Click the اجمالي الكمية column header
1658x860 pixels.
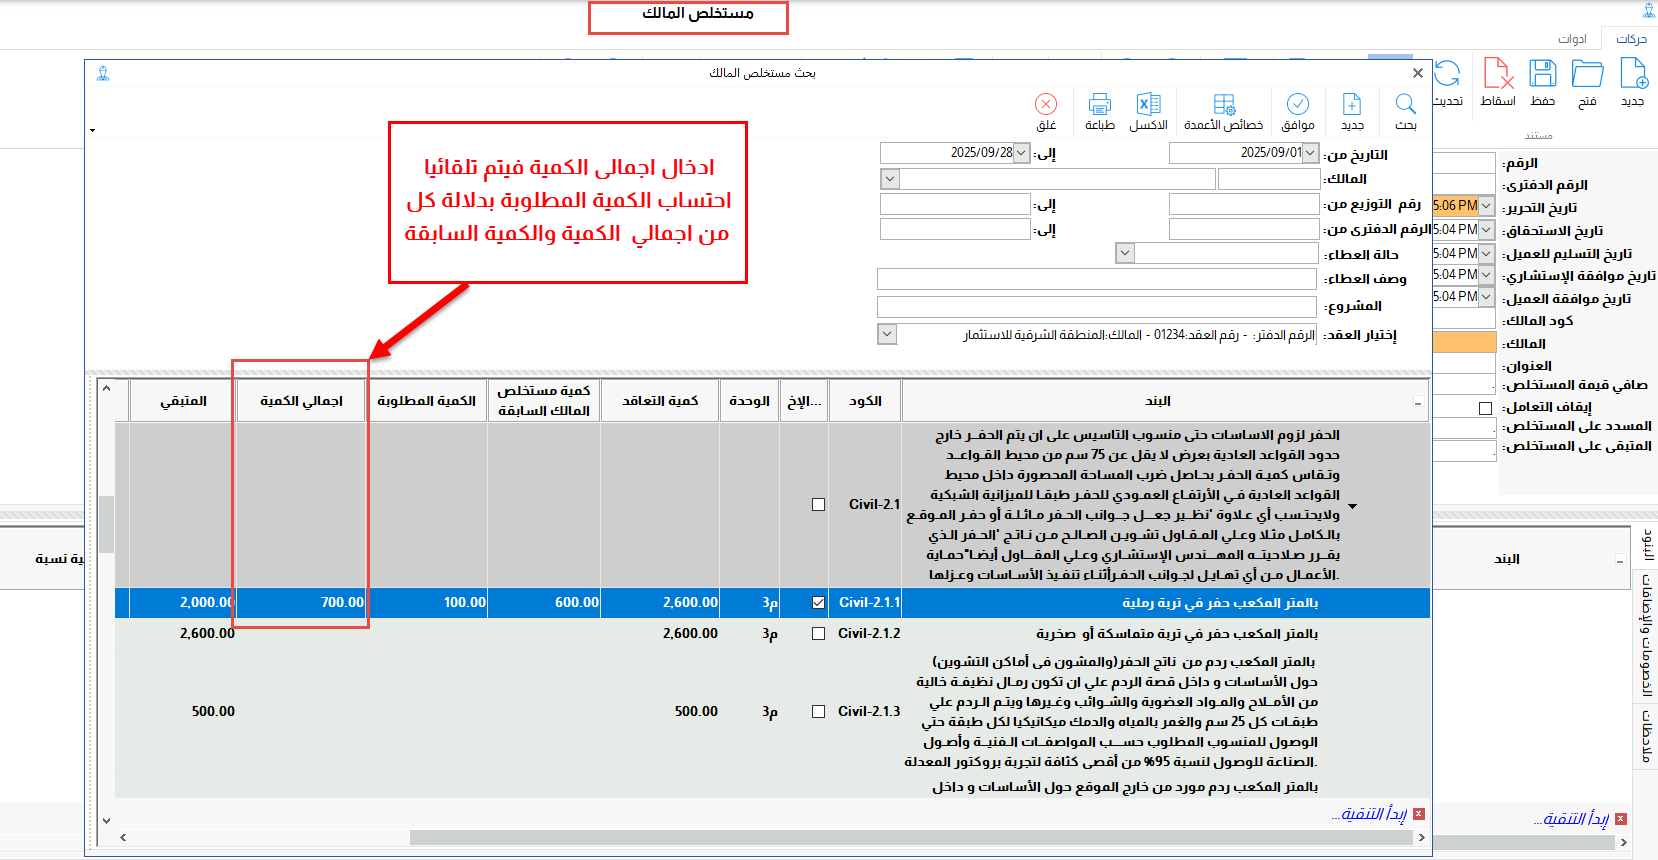[x=301, y=401]
